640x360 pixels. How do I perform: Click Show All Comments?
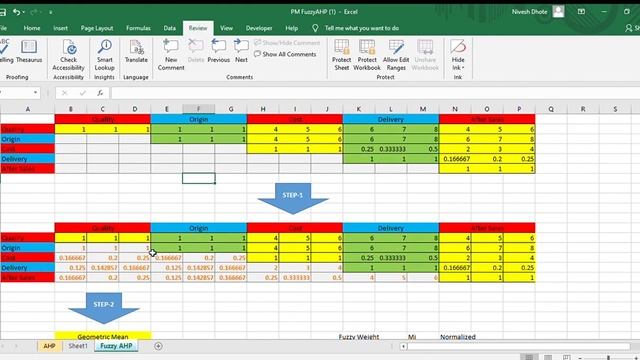pos(285,54)
